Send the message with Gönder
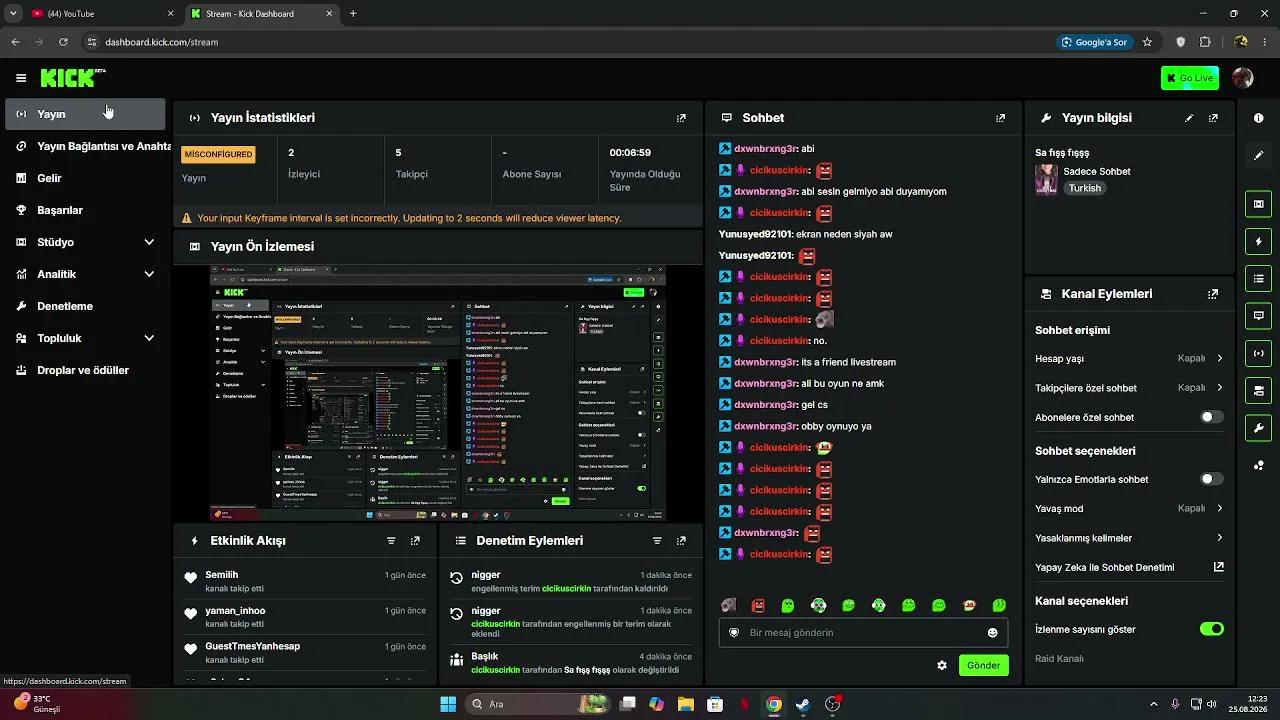Screen dimensions: 1280x720 pos(983,665)
